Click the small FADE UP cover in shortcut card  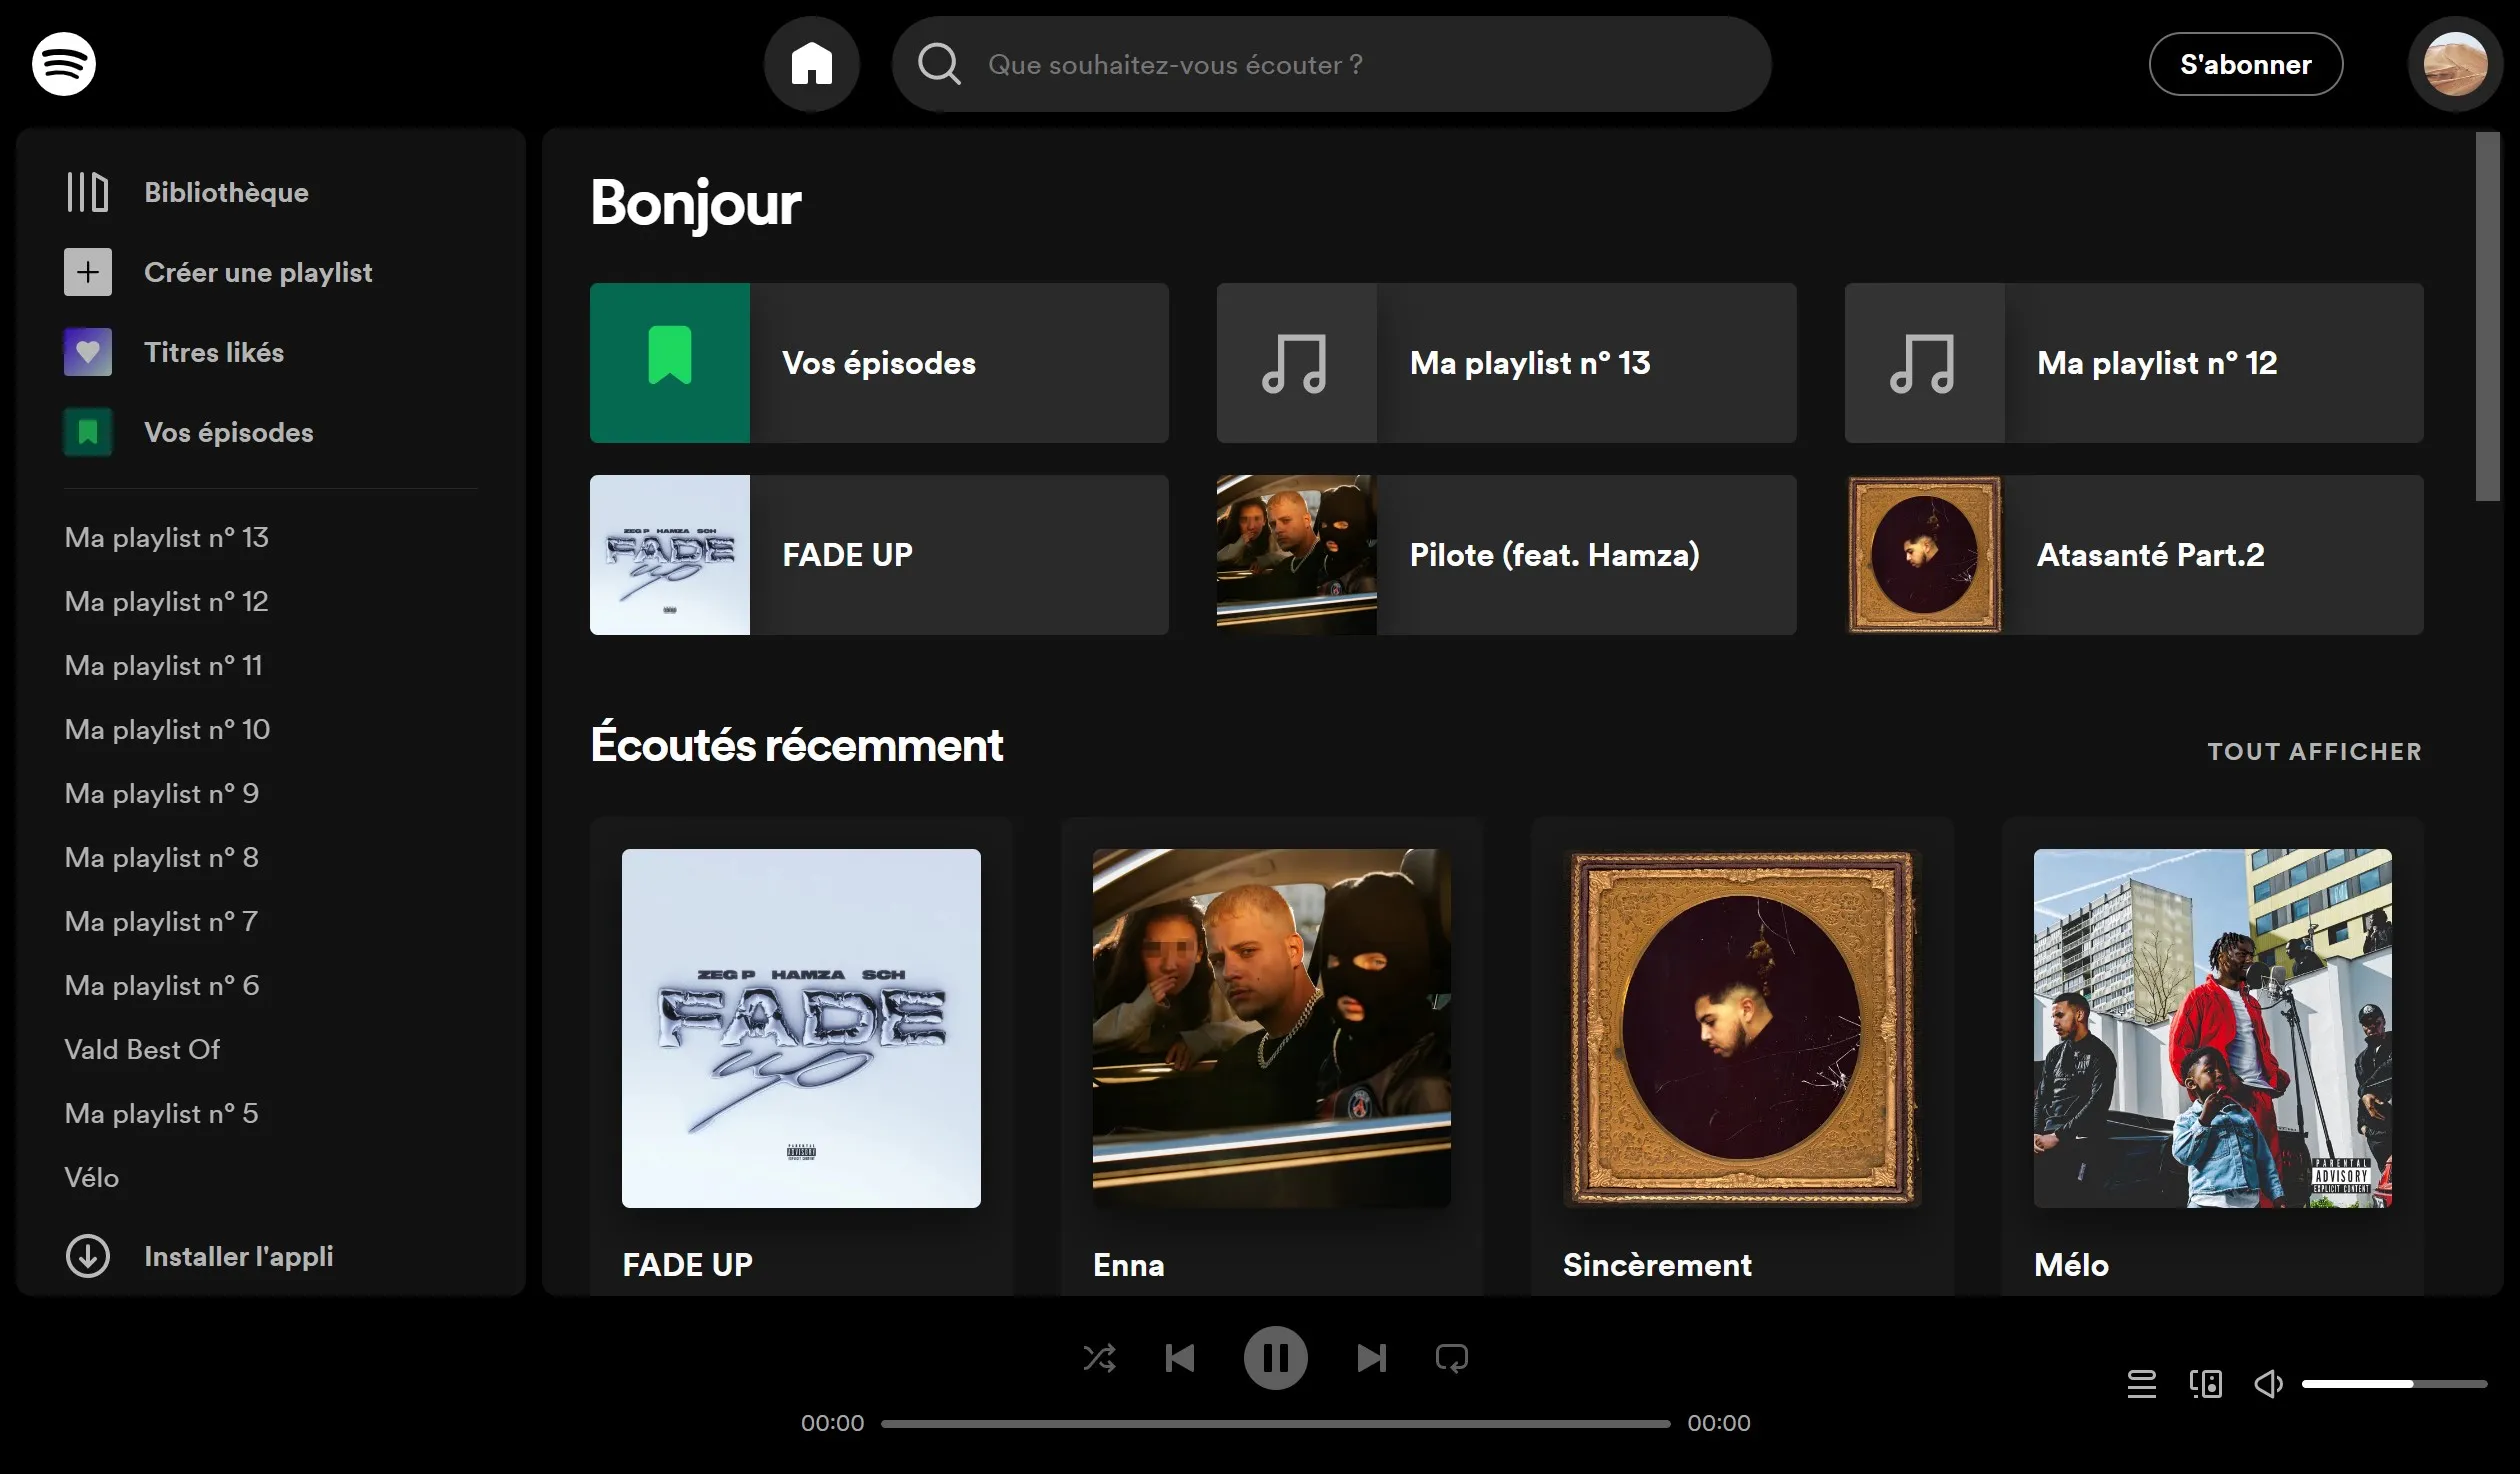670,555
